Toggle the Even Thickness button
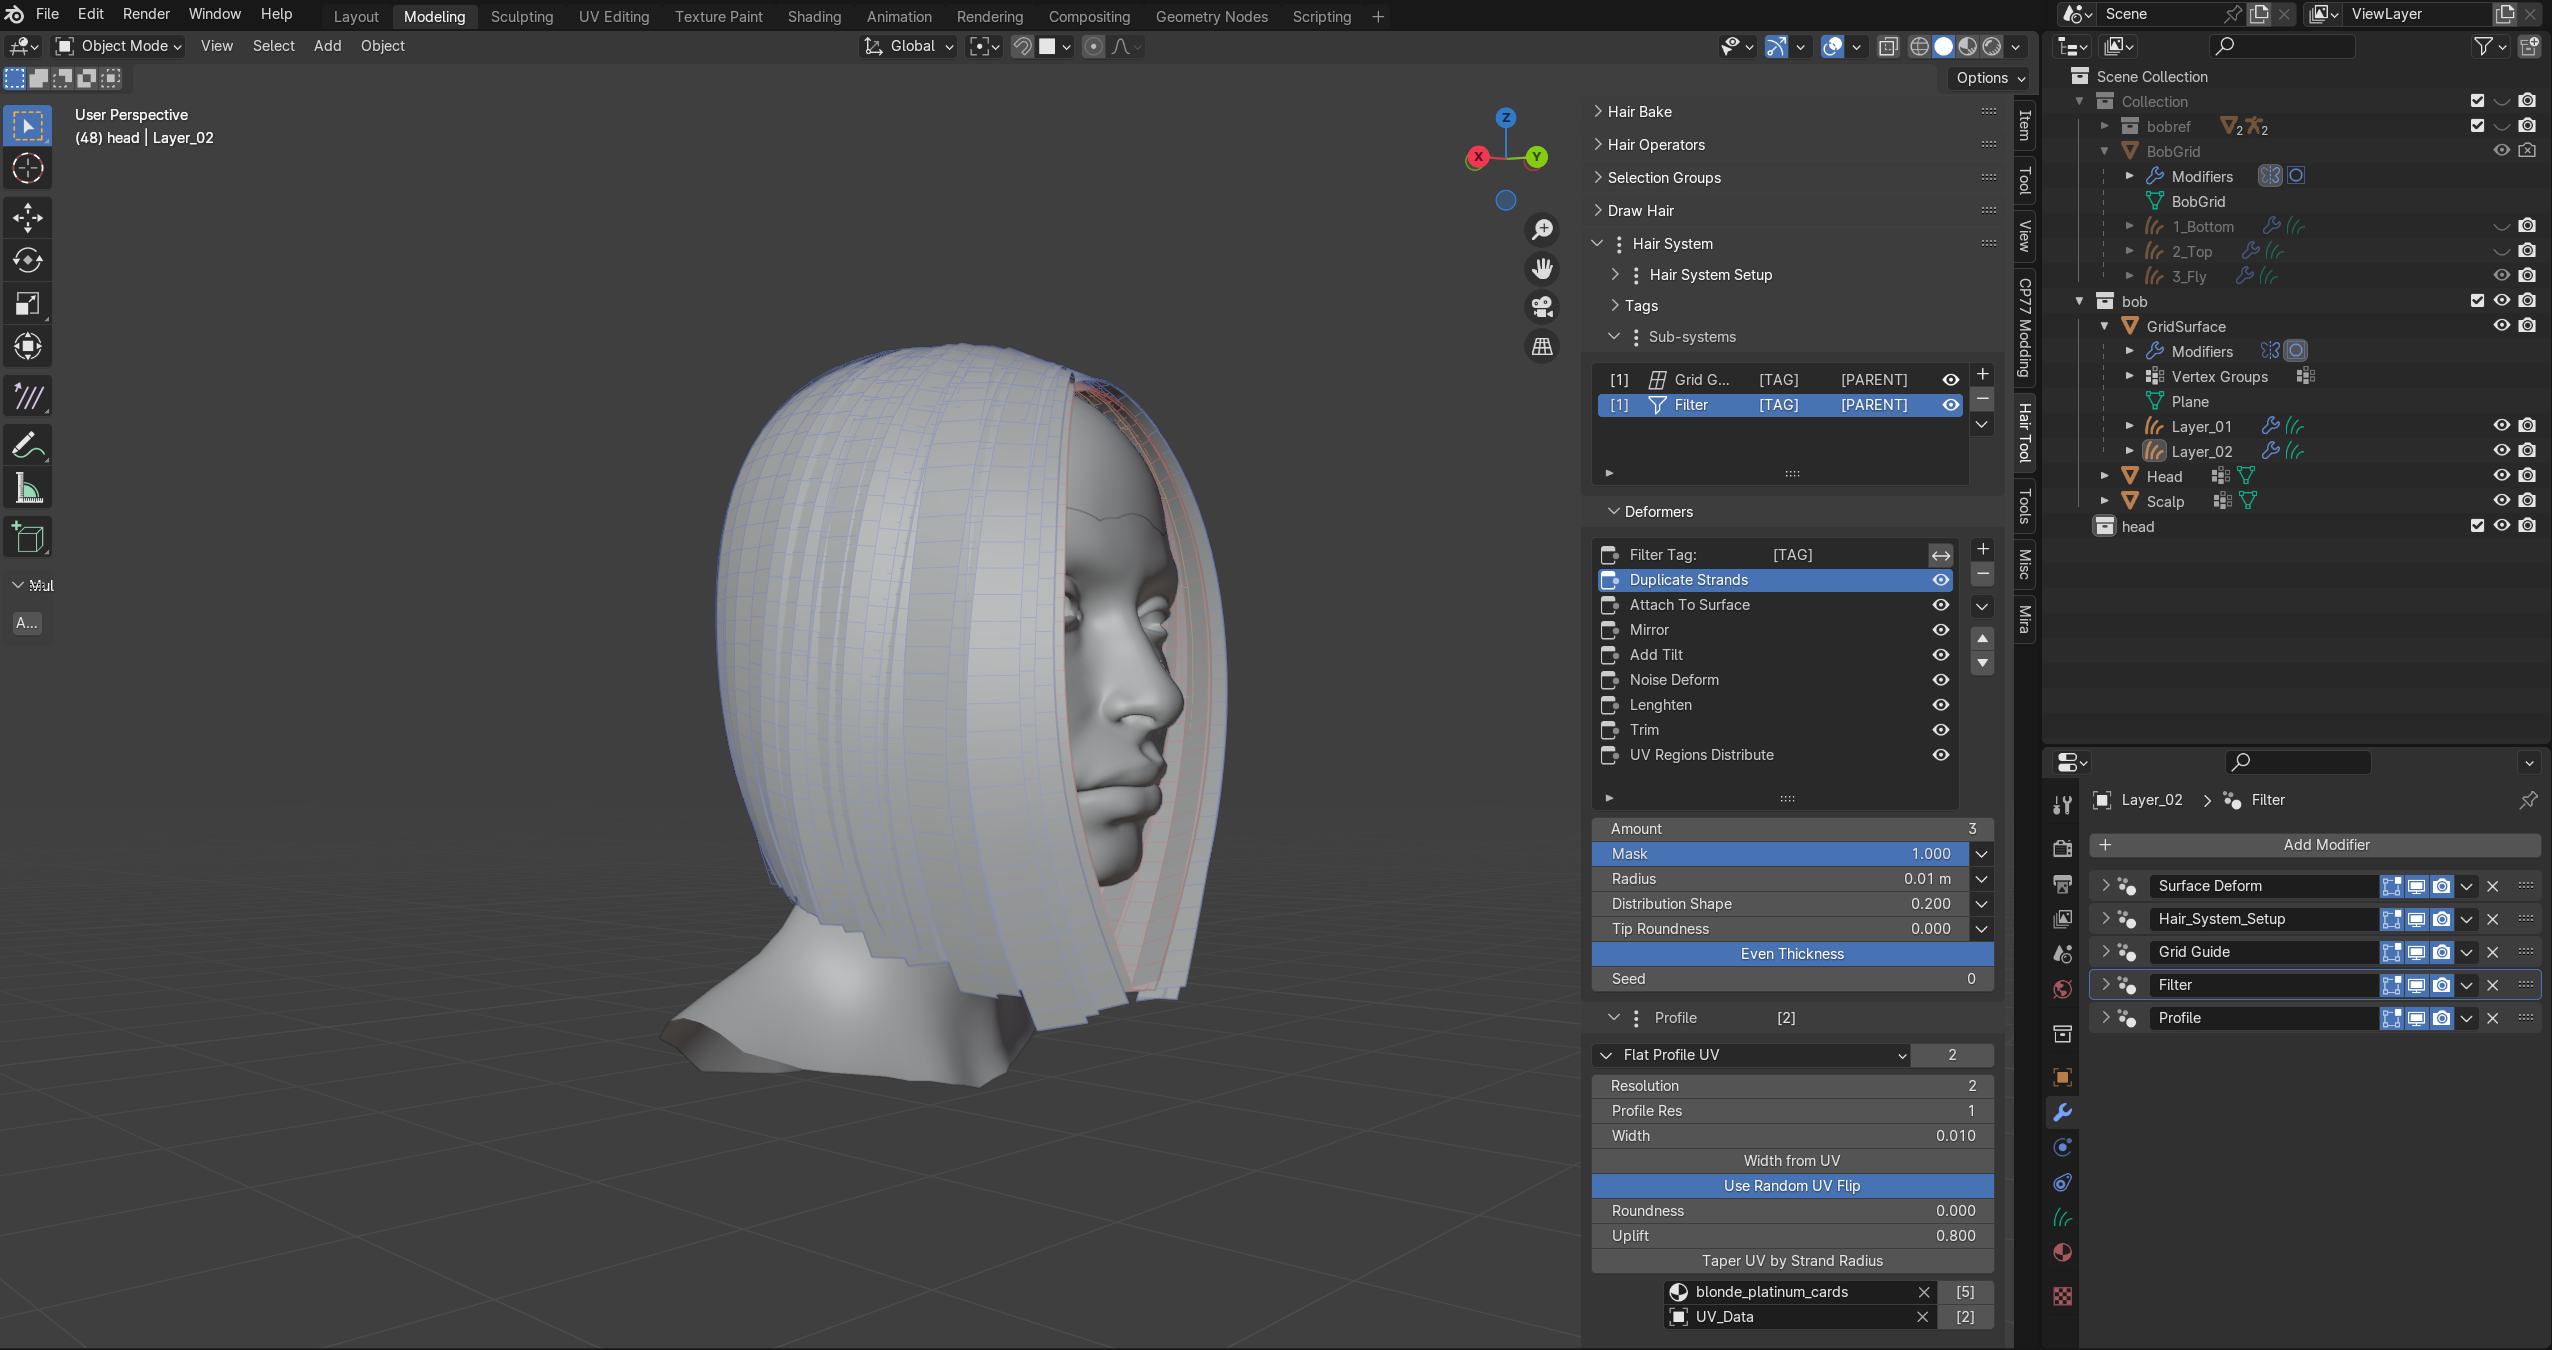 1791,954
